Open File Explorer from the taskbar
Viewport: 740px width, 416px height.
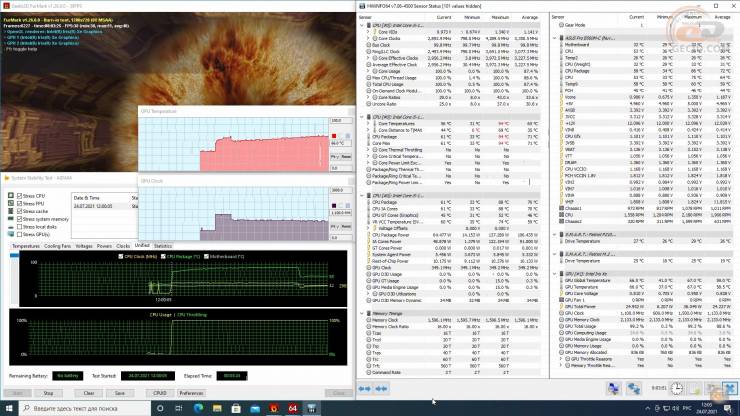217,408
